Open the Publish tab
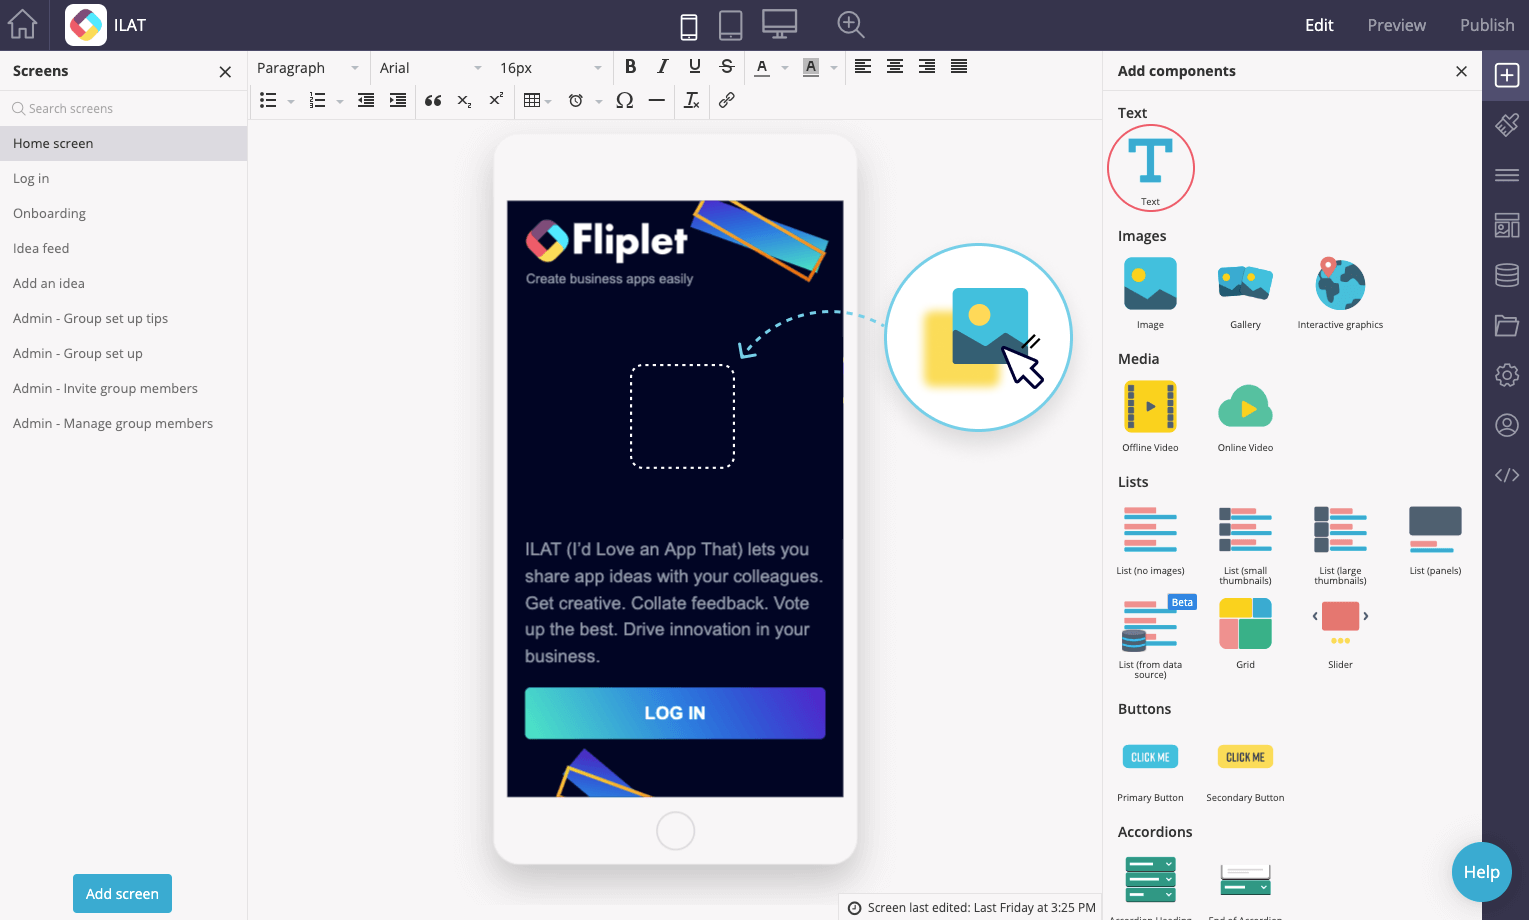 1487,25
